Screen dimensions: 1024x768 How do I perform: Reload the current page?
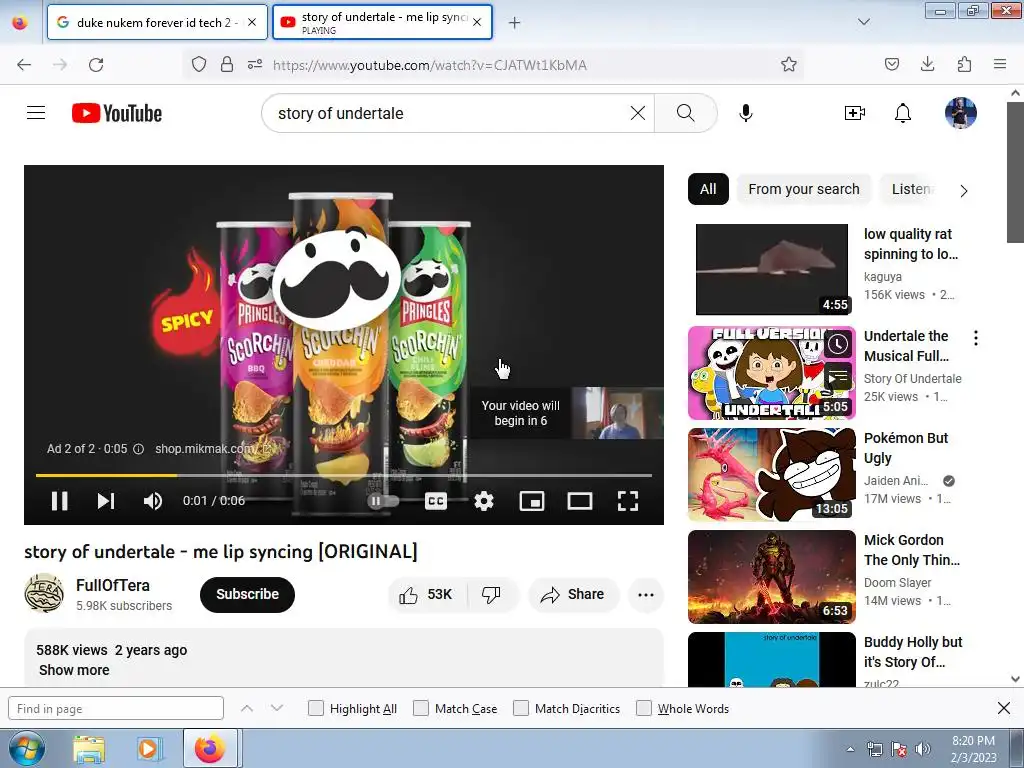[96, 65]
